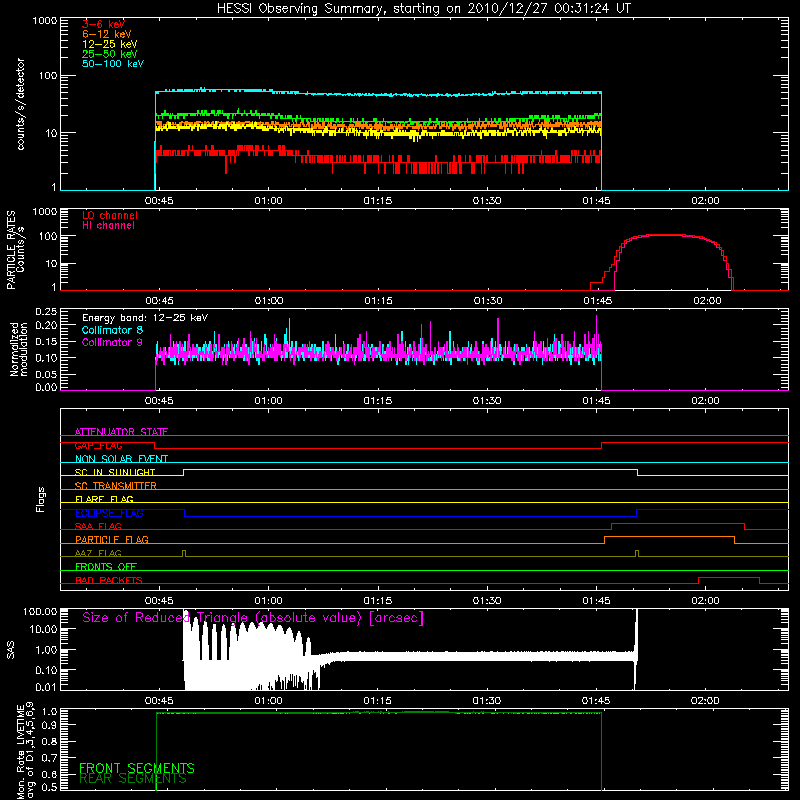Click '01:45' tick under the SAS panel
The image size is (800, 800).
(x=596, y=701)
